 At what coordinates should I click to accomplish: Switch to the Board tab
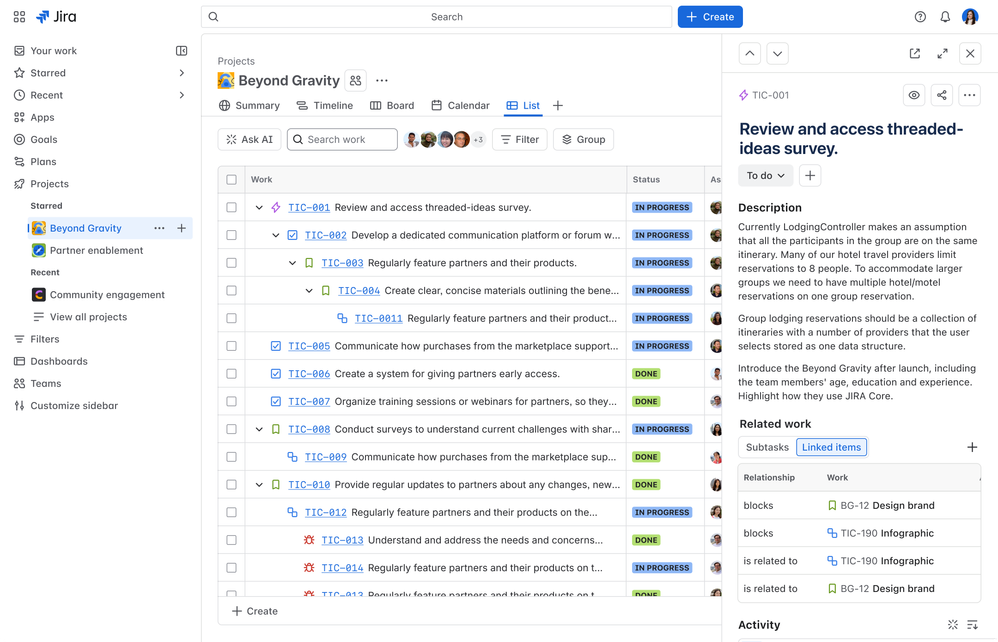392,106
